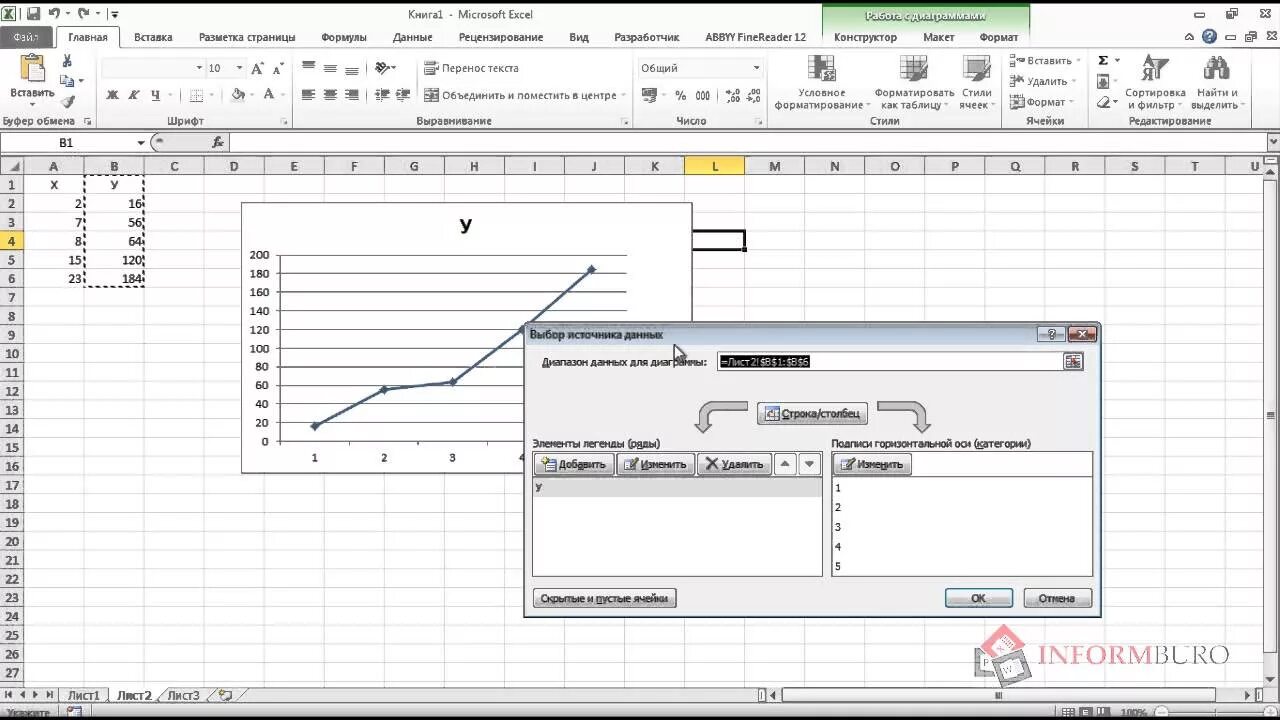The image size is (1280, 720).
Task: Align cell text to the left
Action: coord(308,95)
